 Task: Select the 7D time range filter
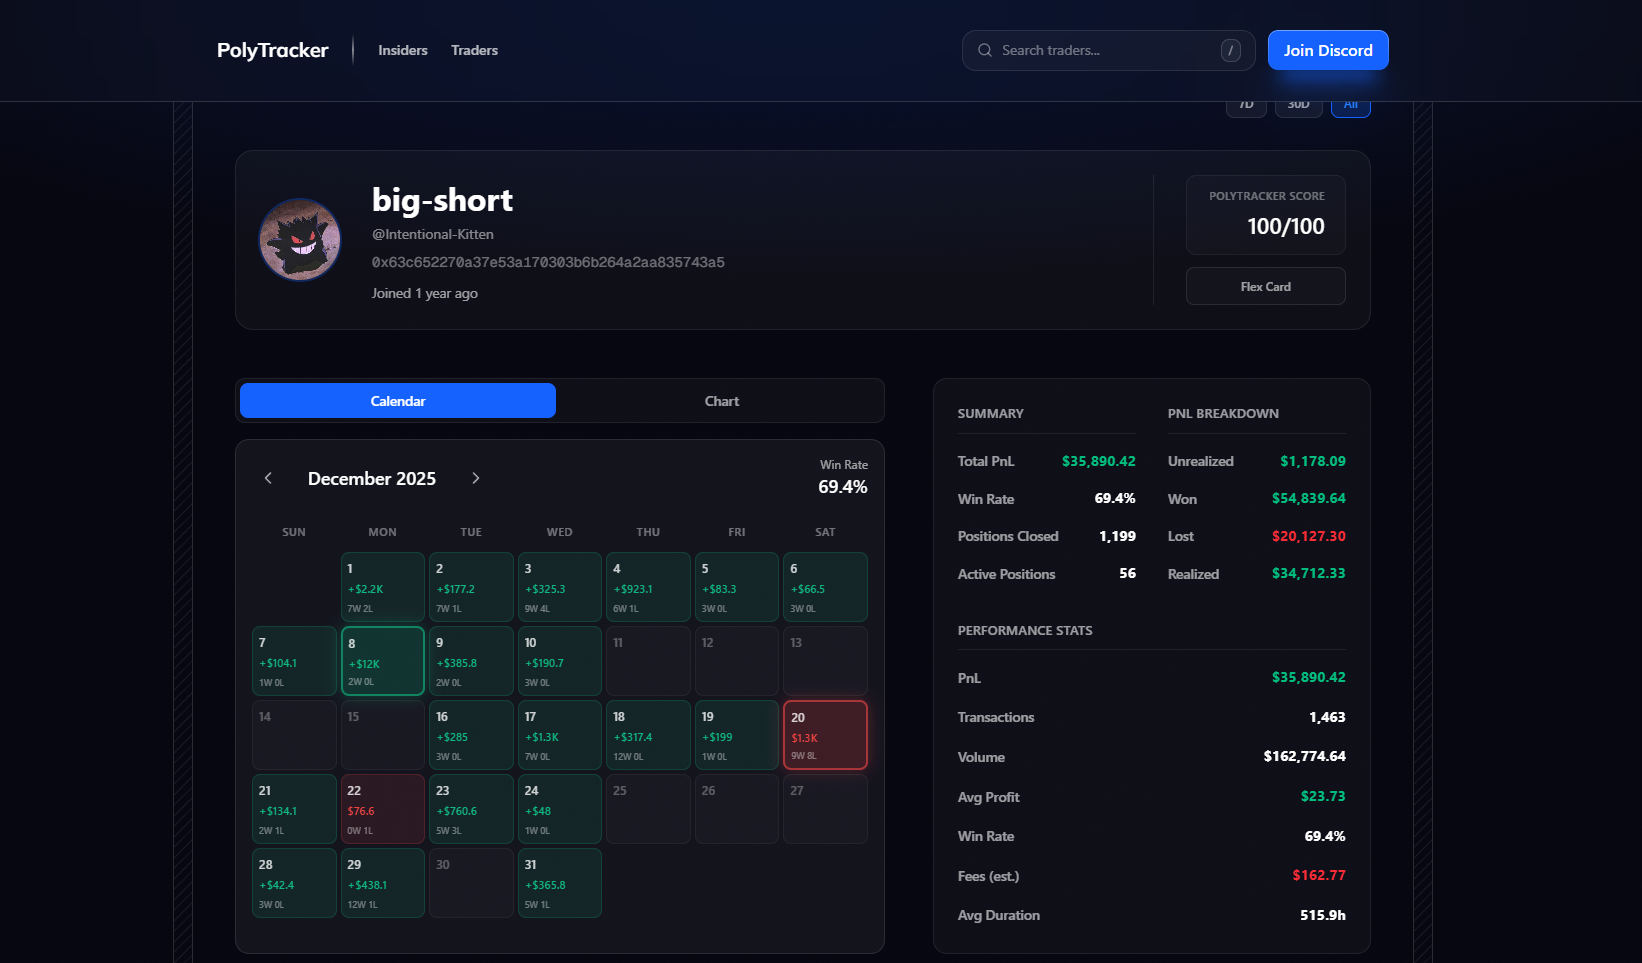[1246, 107]
